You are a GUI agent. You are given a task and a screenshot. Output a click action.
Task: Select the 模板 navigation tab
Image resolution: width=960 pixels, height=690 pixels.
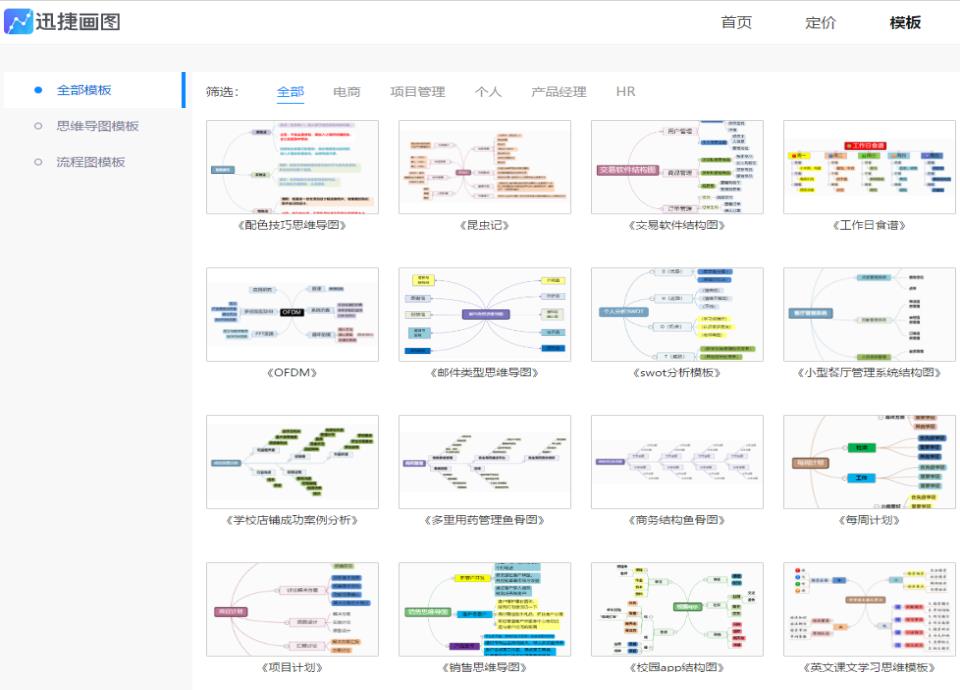905,23
